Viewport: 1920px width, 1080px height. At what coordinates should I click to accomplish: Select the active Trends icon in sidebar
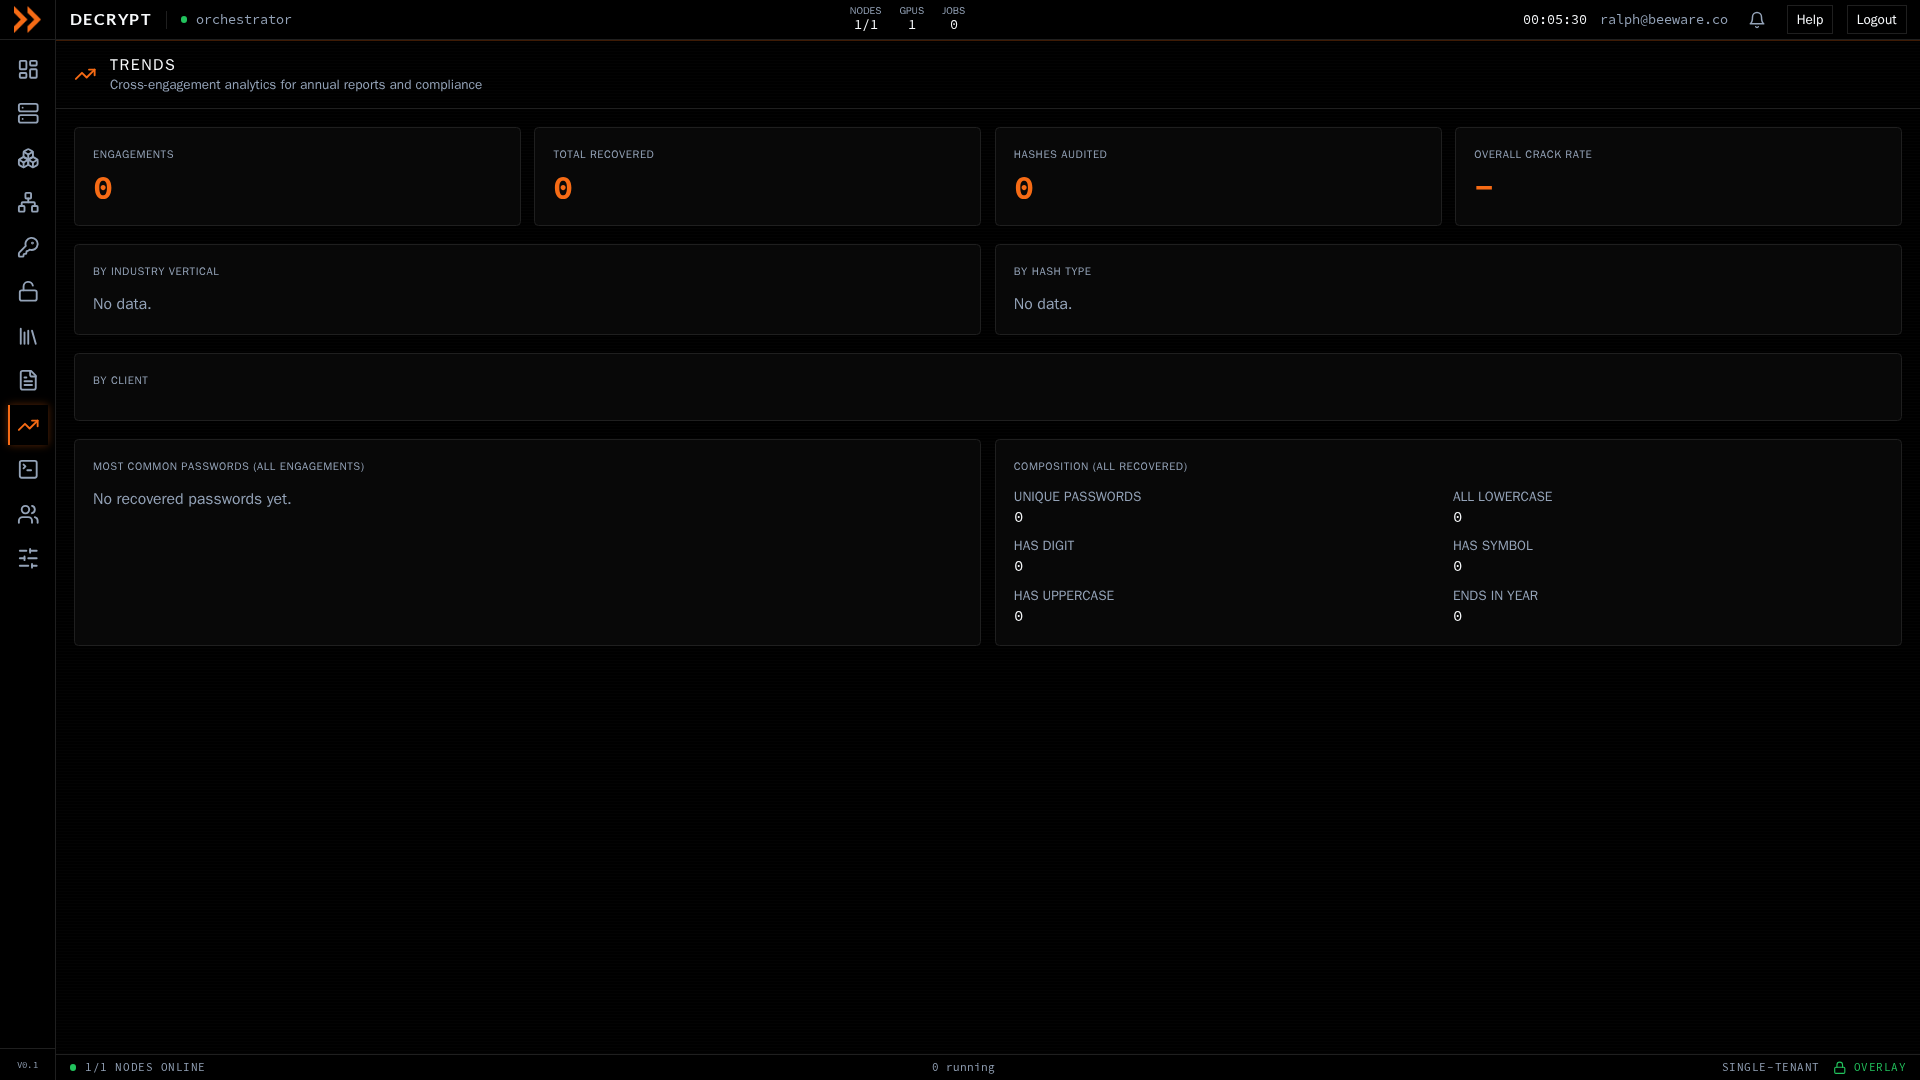click(x=28, y=425)
